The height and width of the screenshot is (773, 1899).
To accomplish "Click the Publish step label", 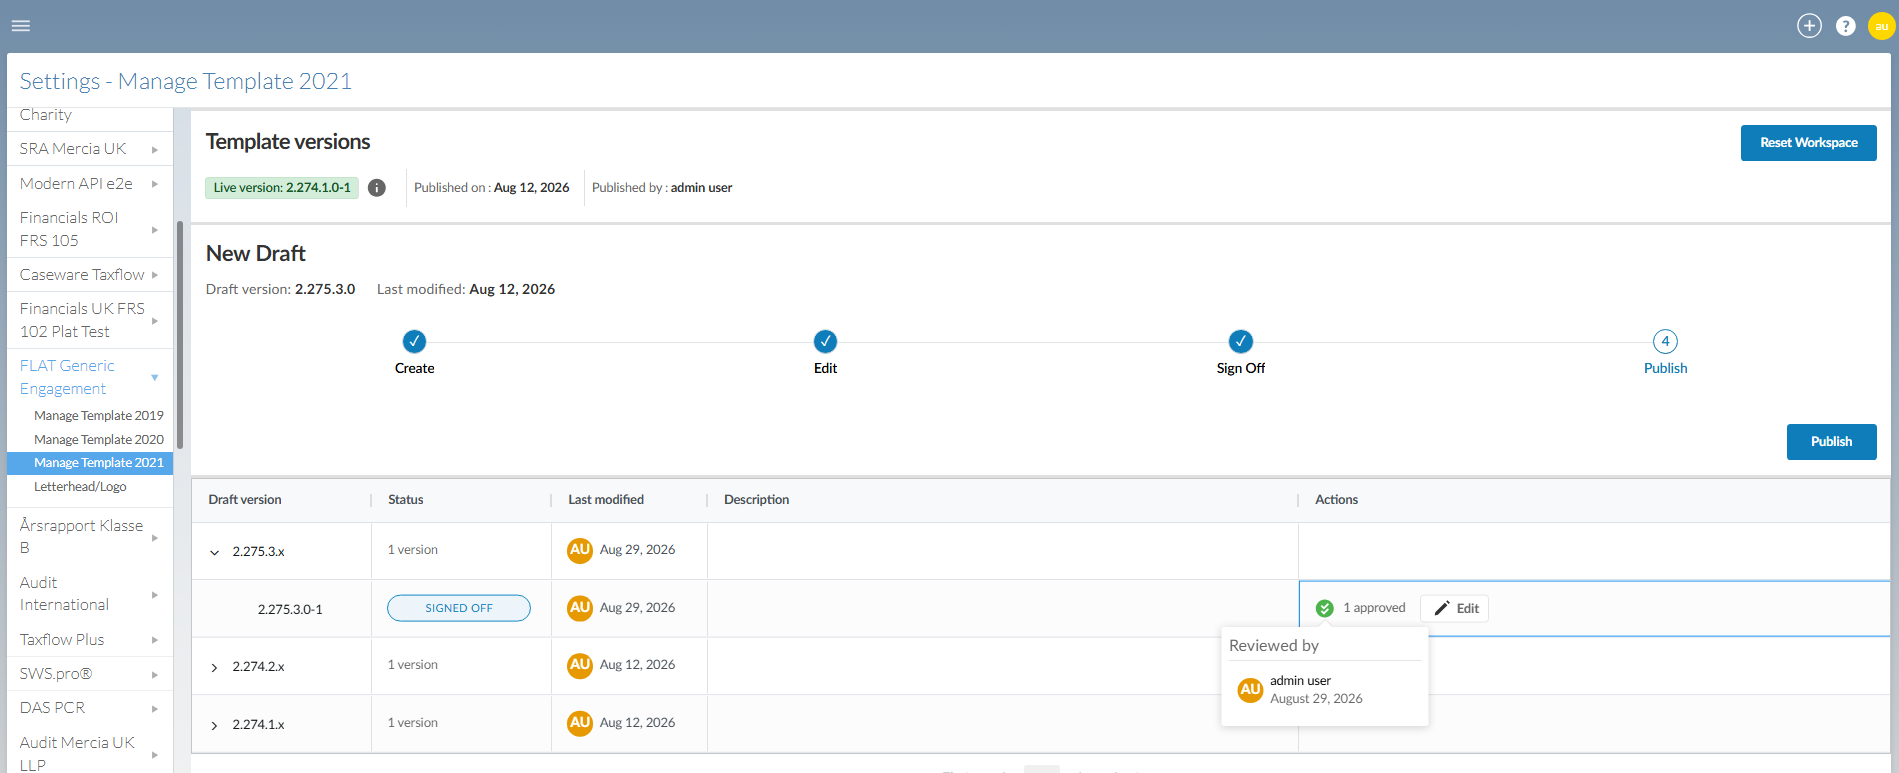I will tap(1665, 368).
